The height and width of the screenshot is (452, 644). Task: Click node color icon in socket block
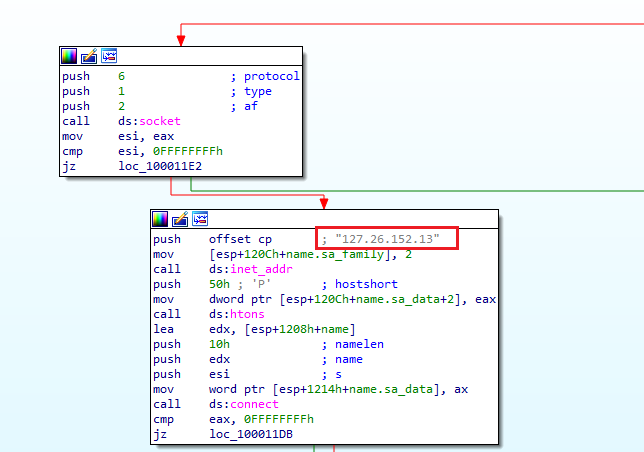(69, 56)
